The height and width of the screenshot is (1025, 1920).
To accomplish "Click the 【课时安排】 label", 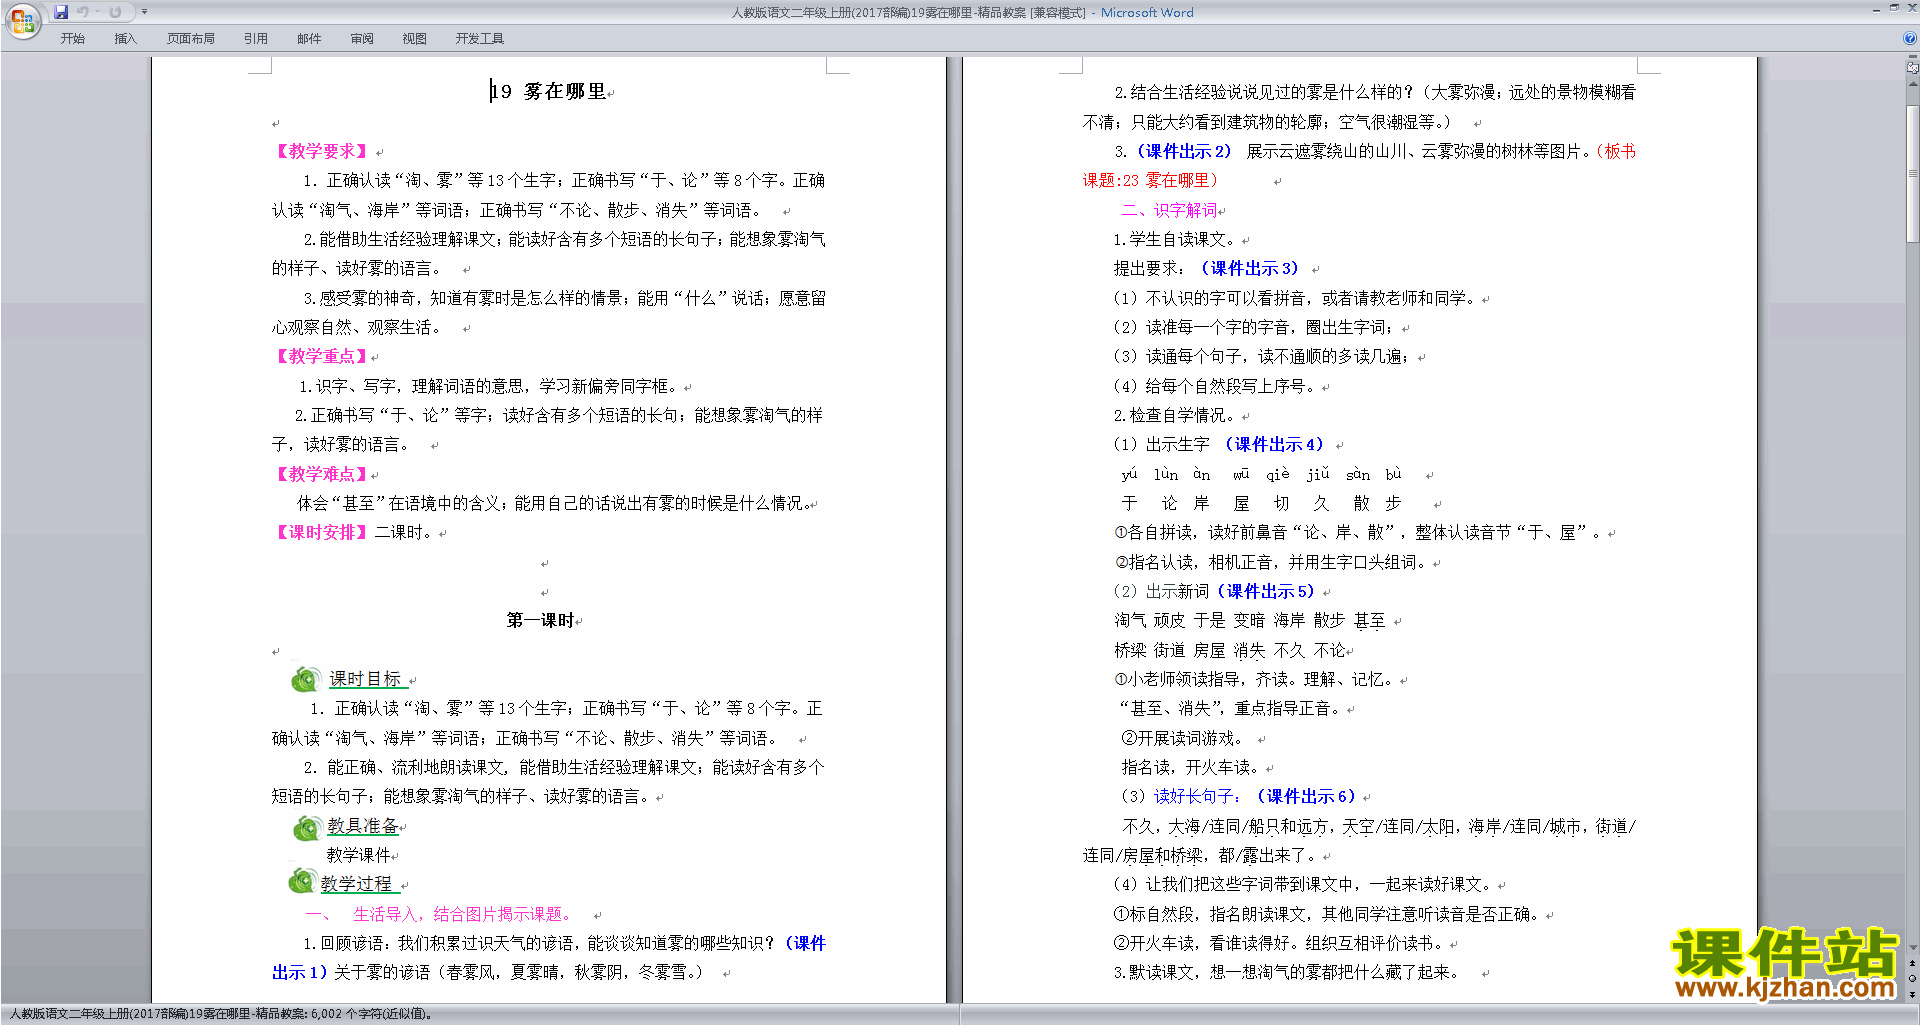I will (321, 533).
